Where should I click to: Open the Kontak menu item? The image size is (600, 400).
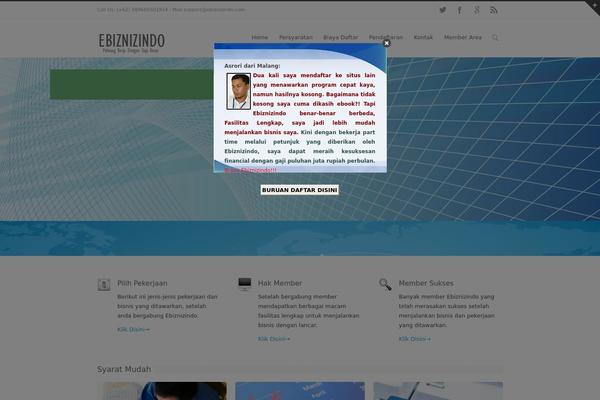(423, 38)
